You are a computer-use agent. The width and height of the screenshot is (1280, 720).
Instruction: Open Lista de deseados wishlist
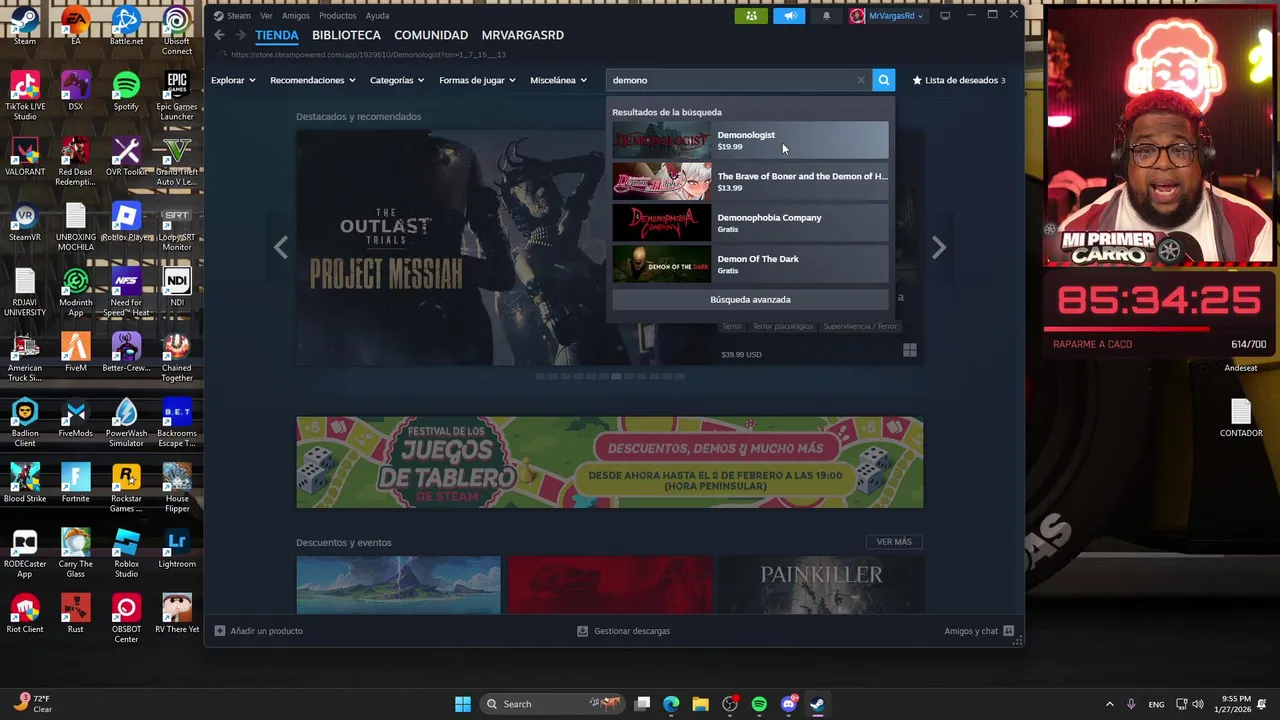(958, 80)
